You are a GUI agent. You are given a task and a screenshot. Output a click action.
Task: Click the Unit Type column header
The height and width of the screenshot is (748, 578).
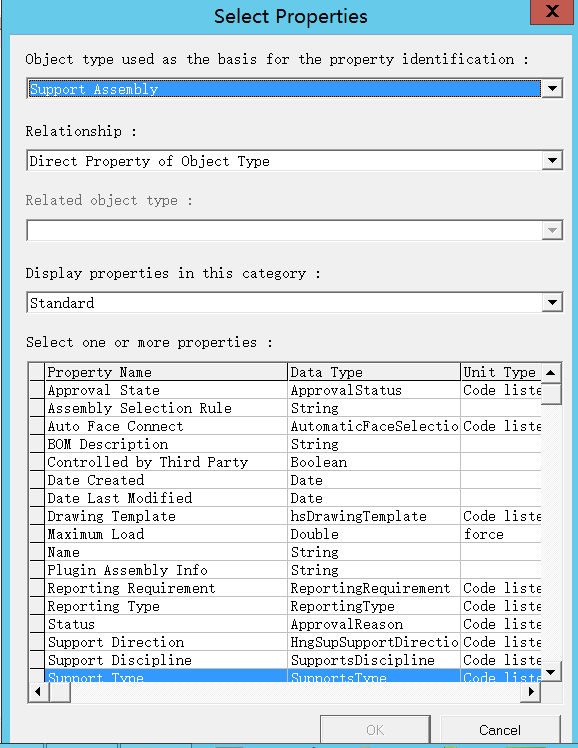(x=501, y=372)
